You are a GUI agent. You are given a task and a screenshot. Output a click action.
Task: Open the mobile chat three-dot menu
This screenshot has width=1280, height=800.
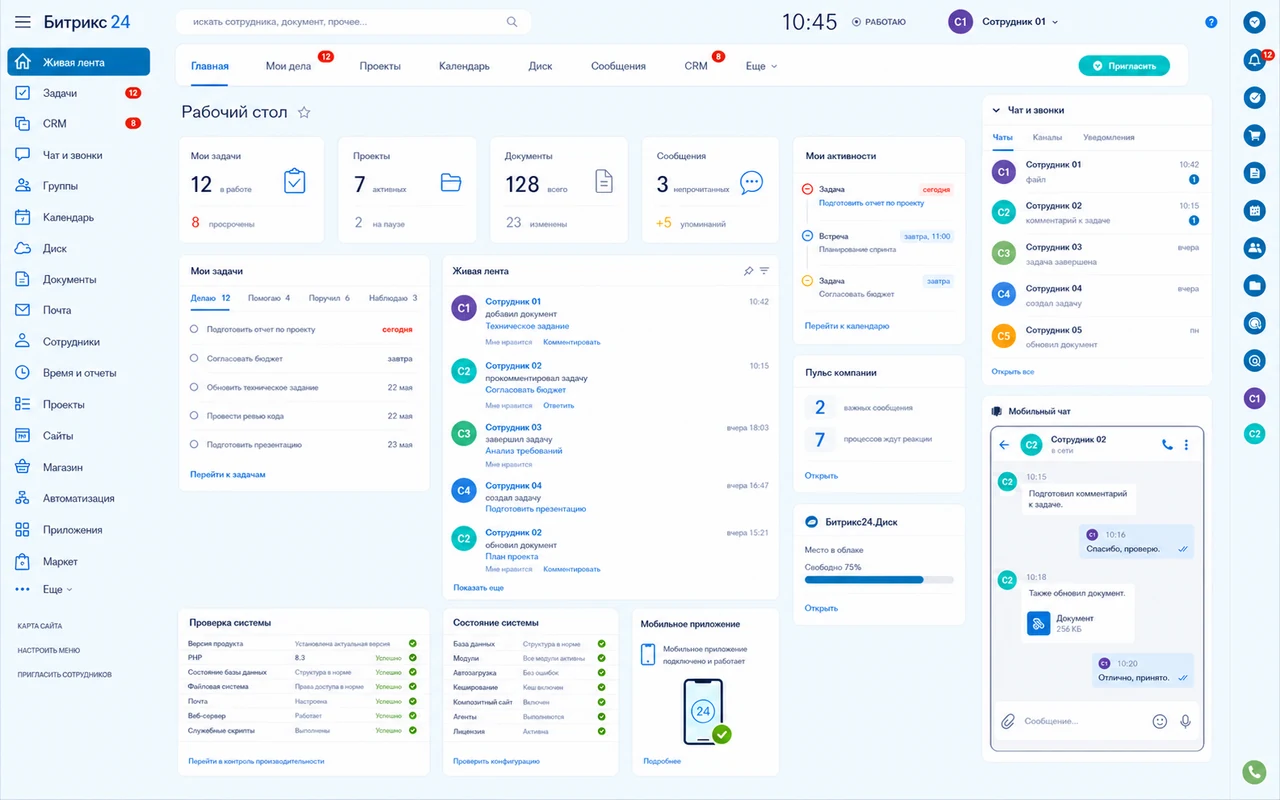coord(1187,445)
